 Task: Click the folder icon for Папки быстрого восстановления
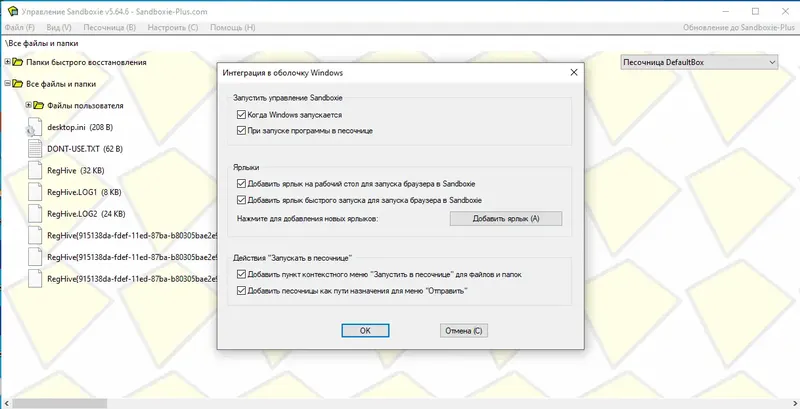[x=18, y=62]
